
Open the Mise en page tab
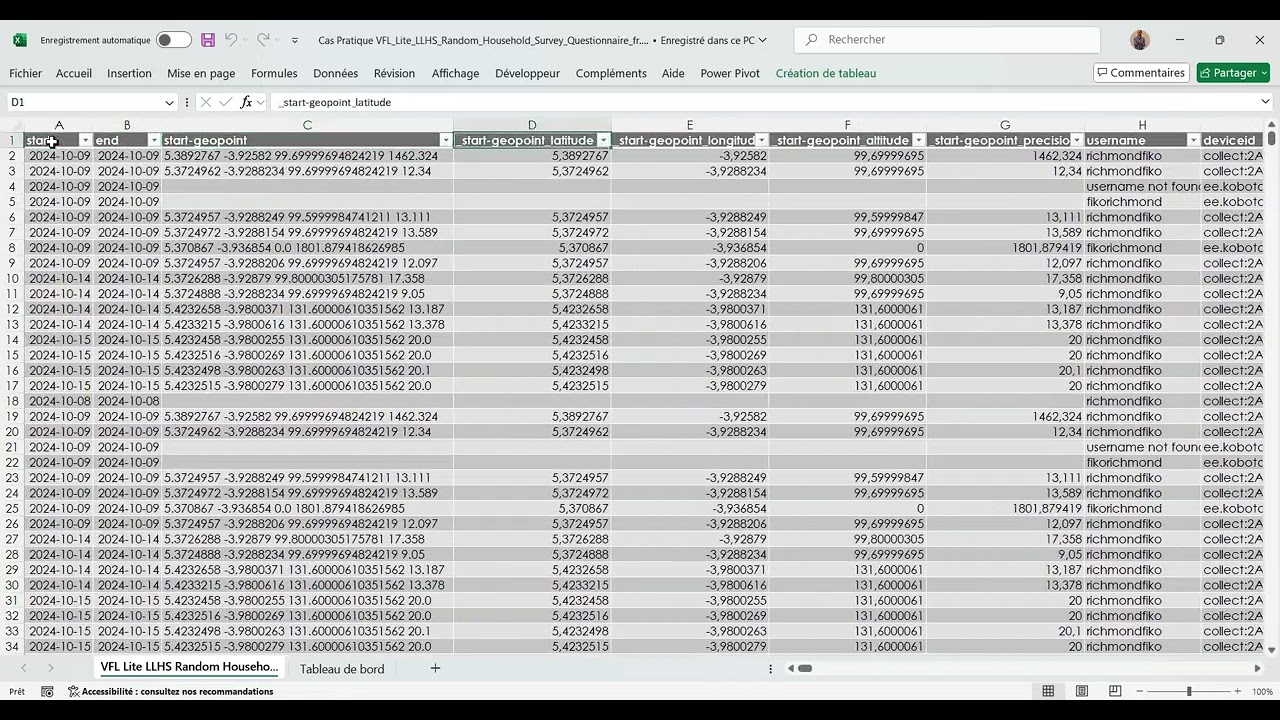[x=201, y=73]
